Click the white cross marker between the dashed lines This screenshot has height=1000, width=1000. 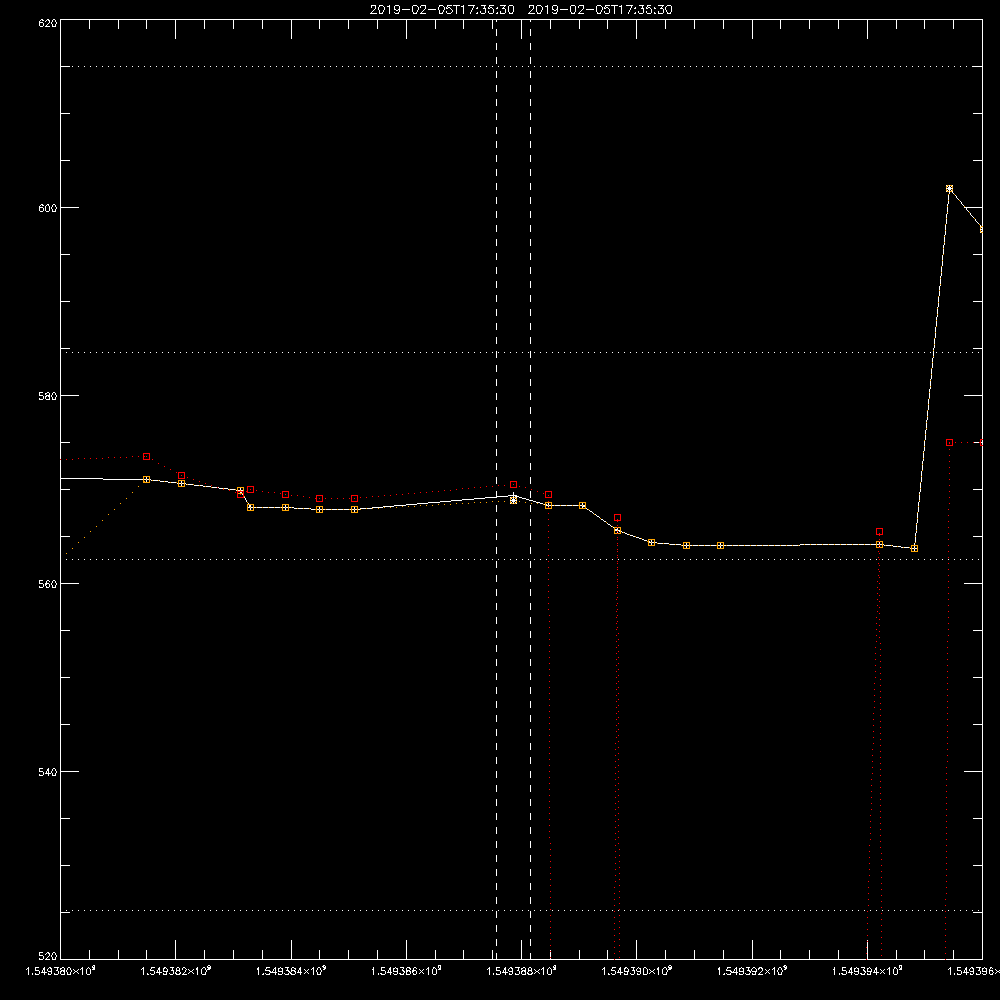[x=513, y=500]
